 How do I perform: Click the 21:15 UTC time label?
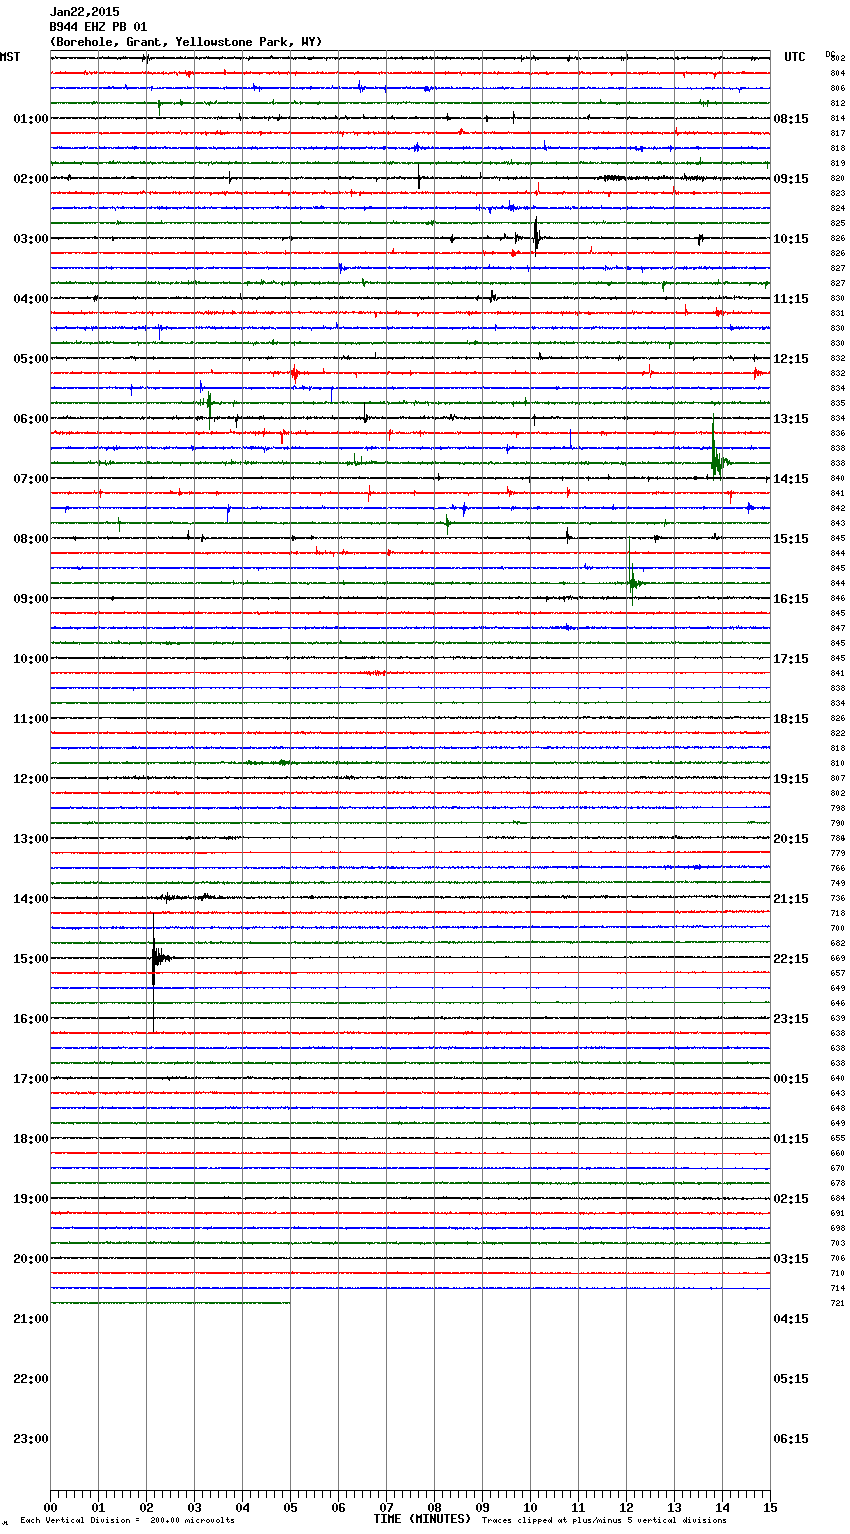pos(791,899)
